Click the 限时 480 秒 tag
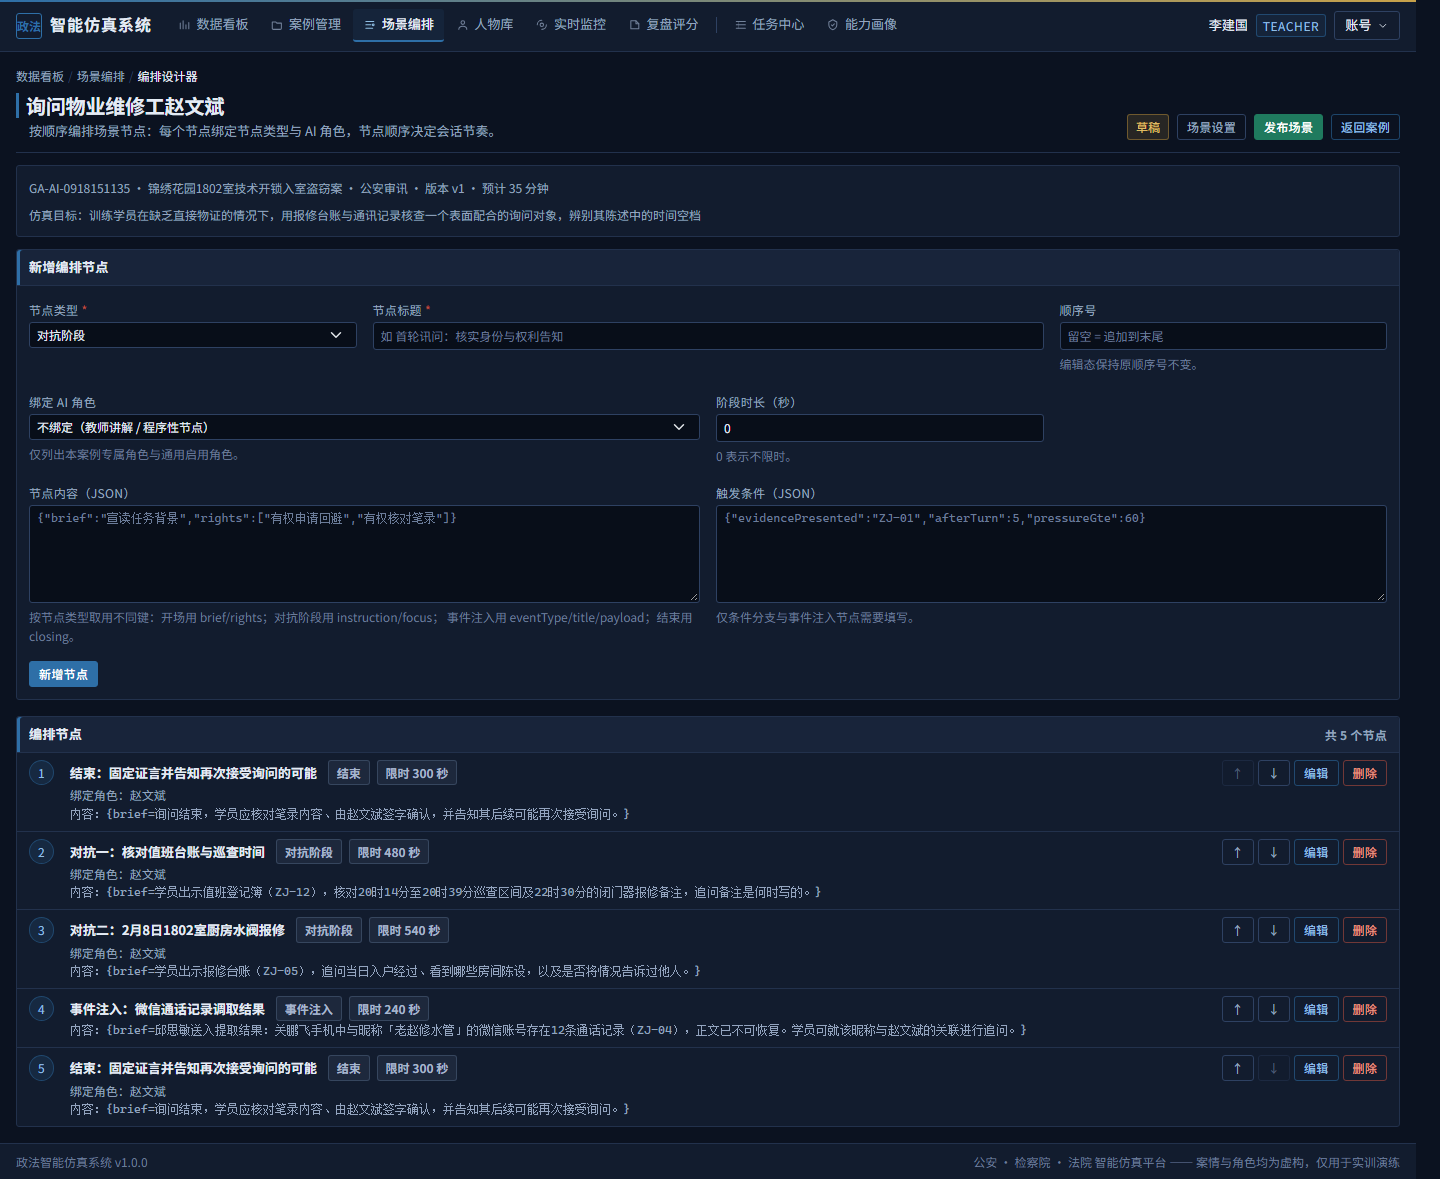The width and height of the screenshot is (1440, 1179). 389,852
